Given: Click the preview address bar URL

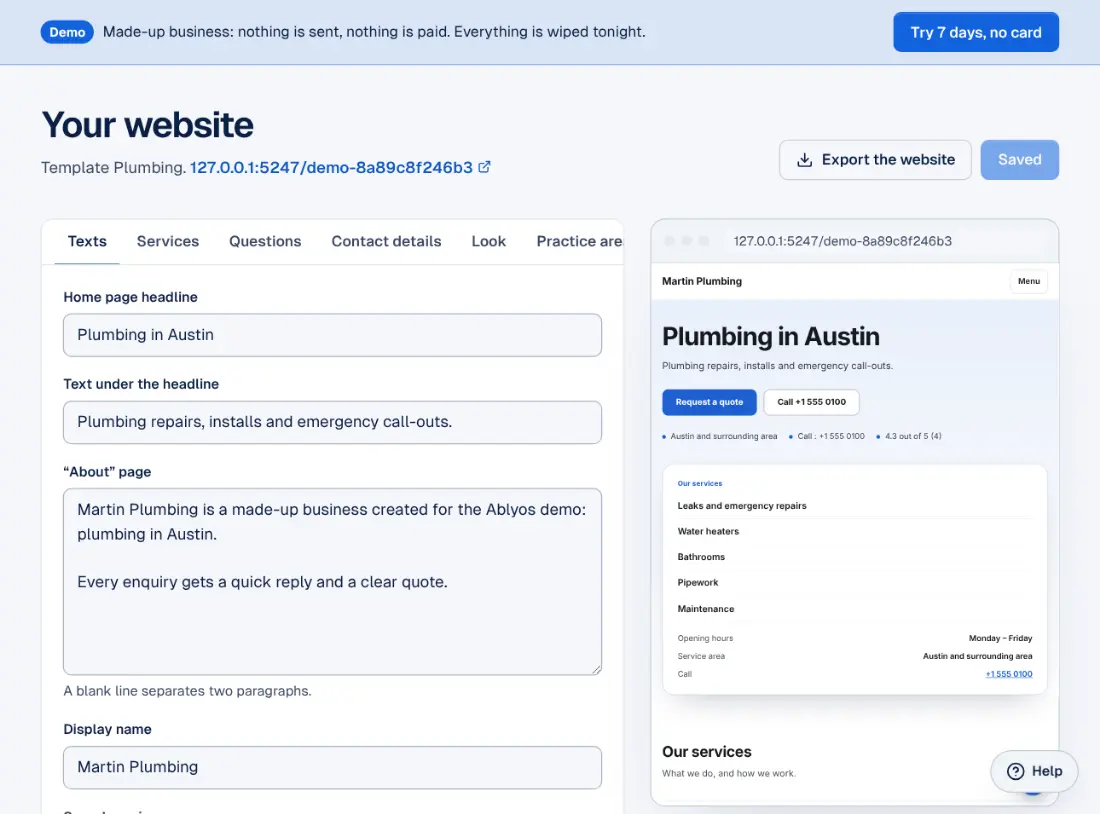Looking at the screenshot, I should (x=843, y=241).
